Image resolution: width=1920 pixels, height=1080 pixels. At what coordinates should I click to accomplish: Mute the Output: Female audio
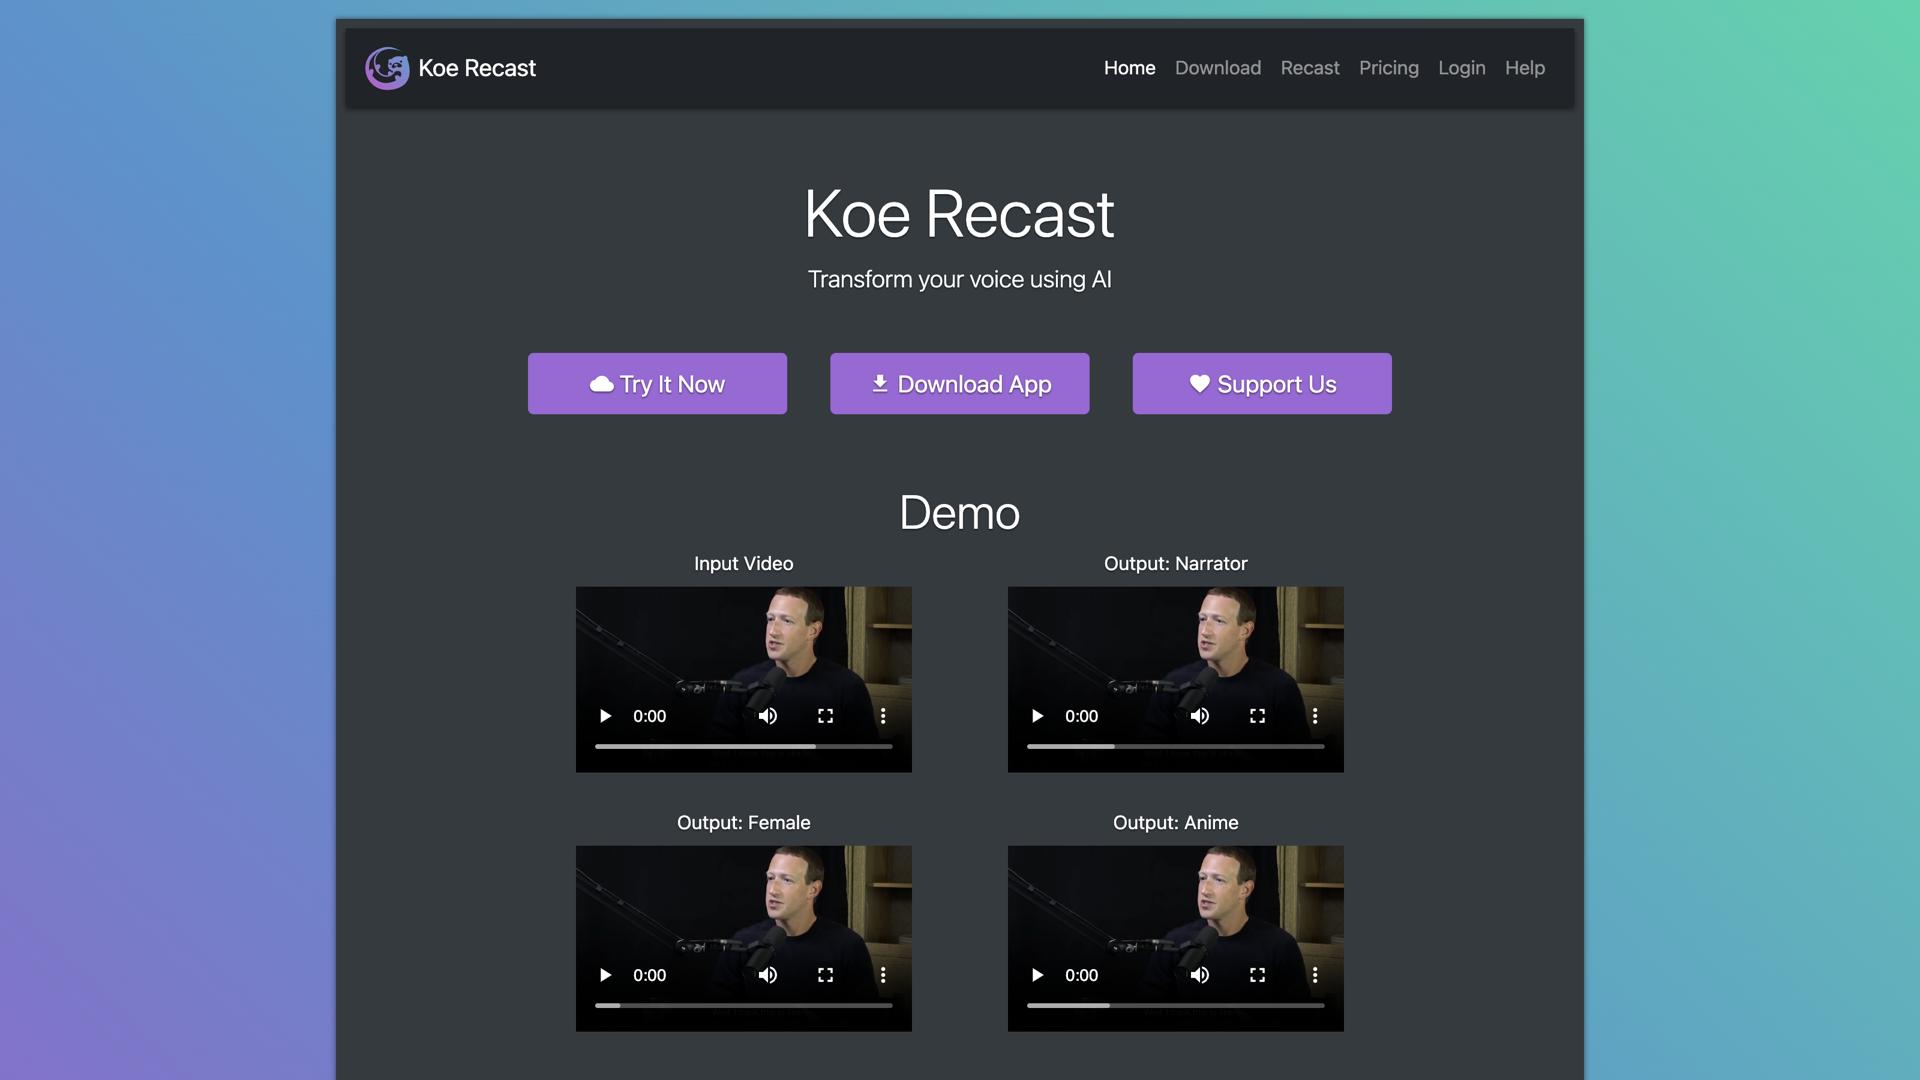tap(767, 974)
